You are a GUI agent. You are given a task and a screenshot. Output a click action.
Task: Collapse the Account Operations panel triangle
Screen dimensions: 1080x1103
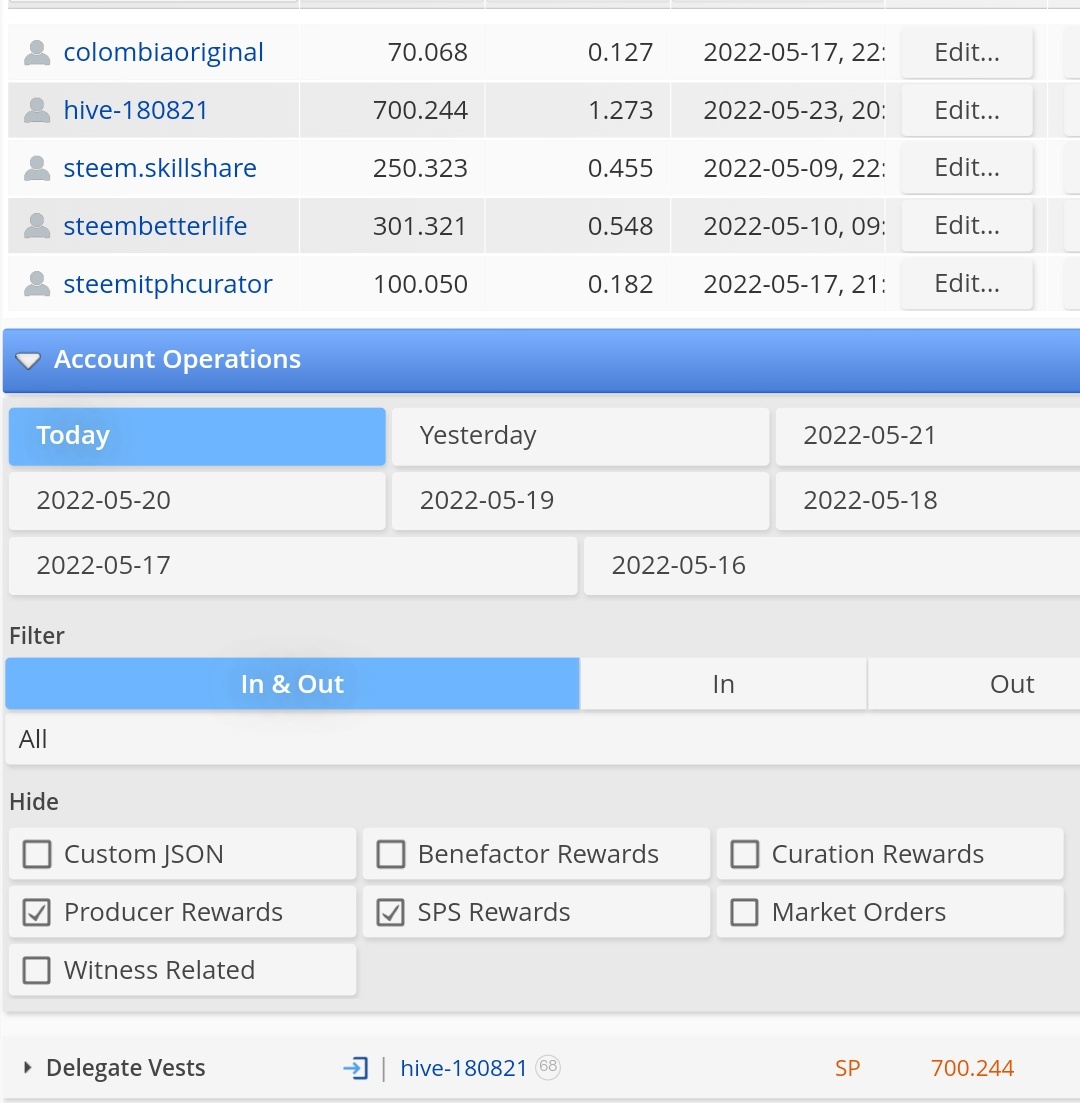tap(28, 361)
